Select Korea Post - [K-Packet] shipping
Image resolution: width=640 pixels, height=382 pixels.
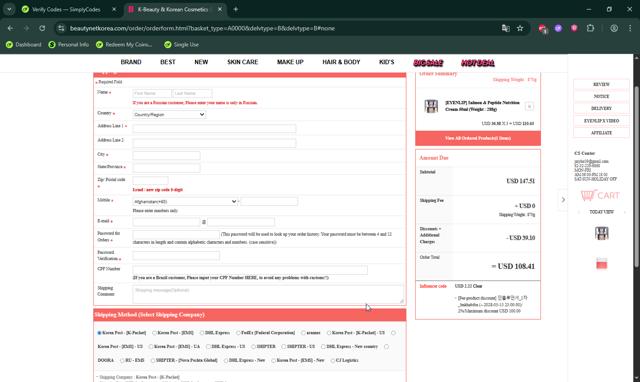(99, 333)
